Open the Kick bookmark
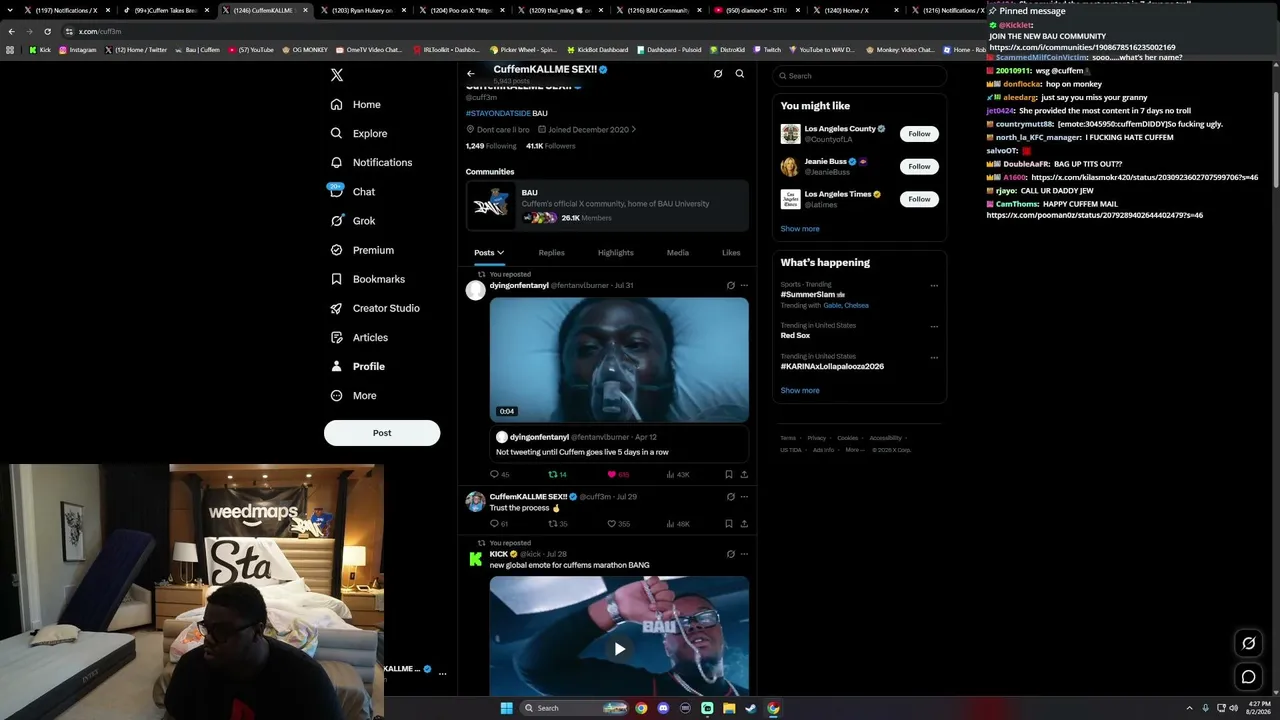1280x720 pixels. click(x=40, y=49)
